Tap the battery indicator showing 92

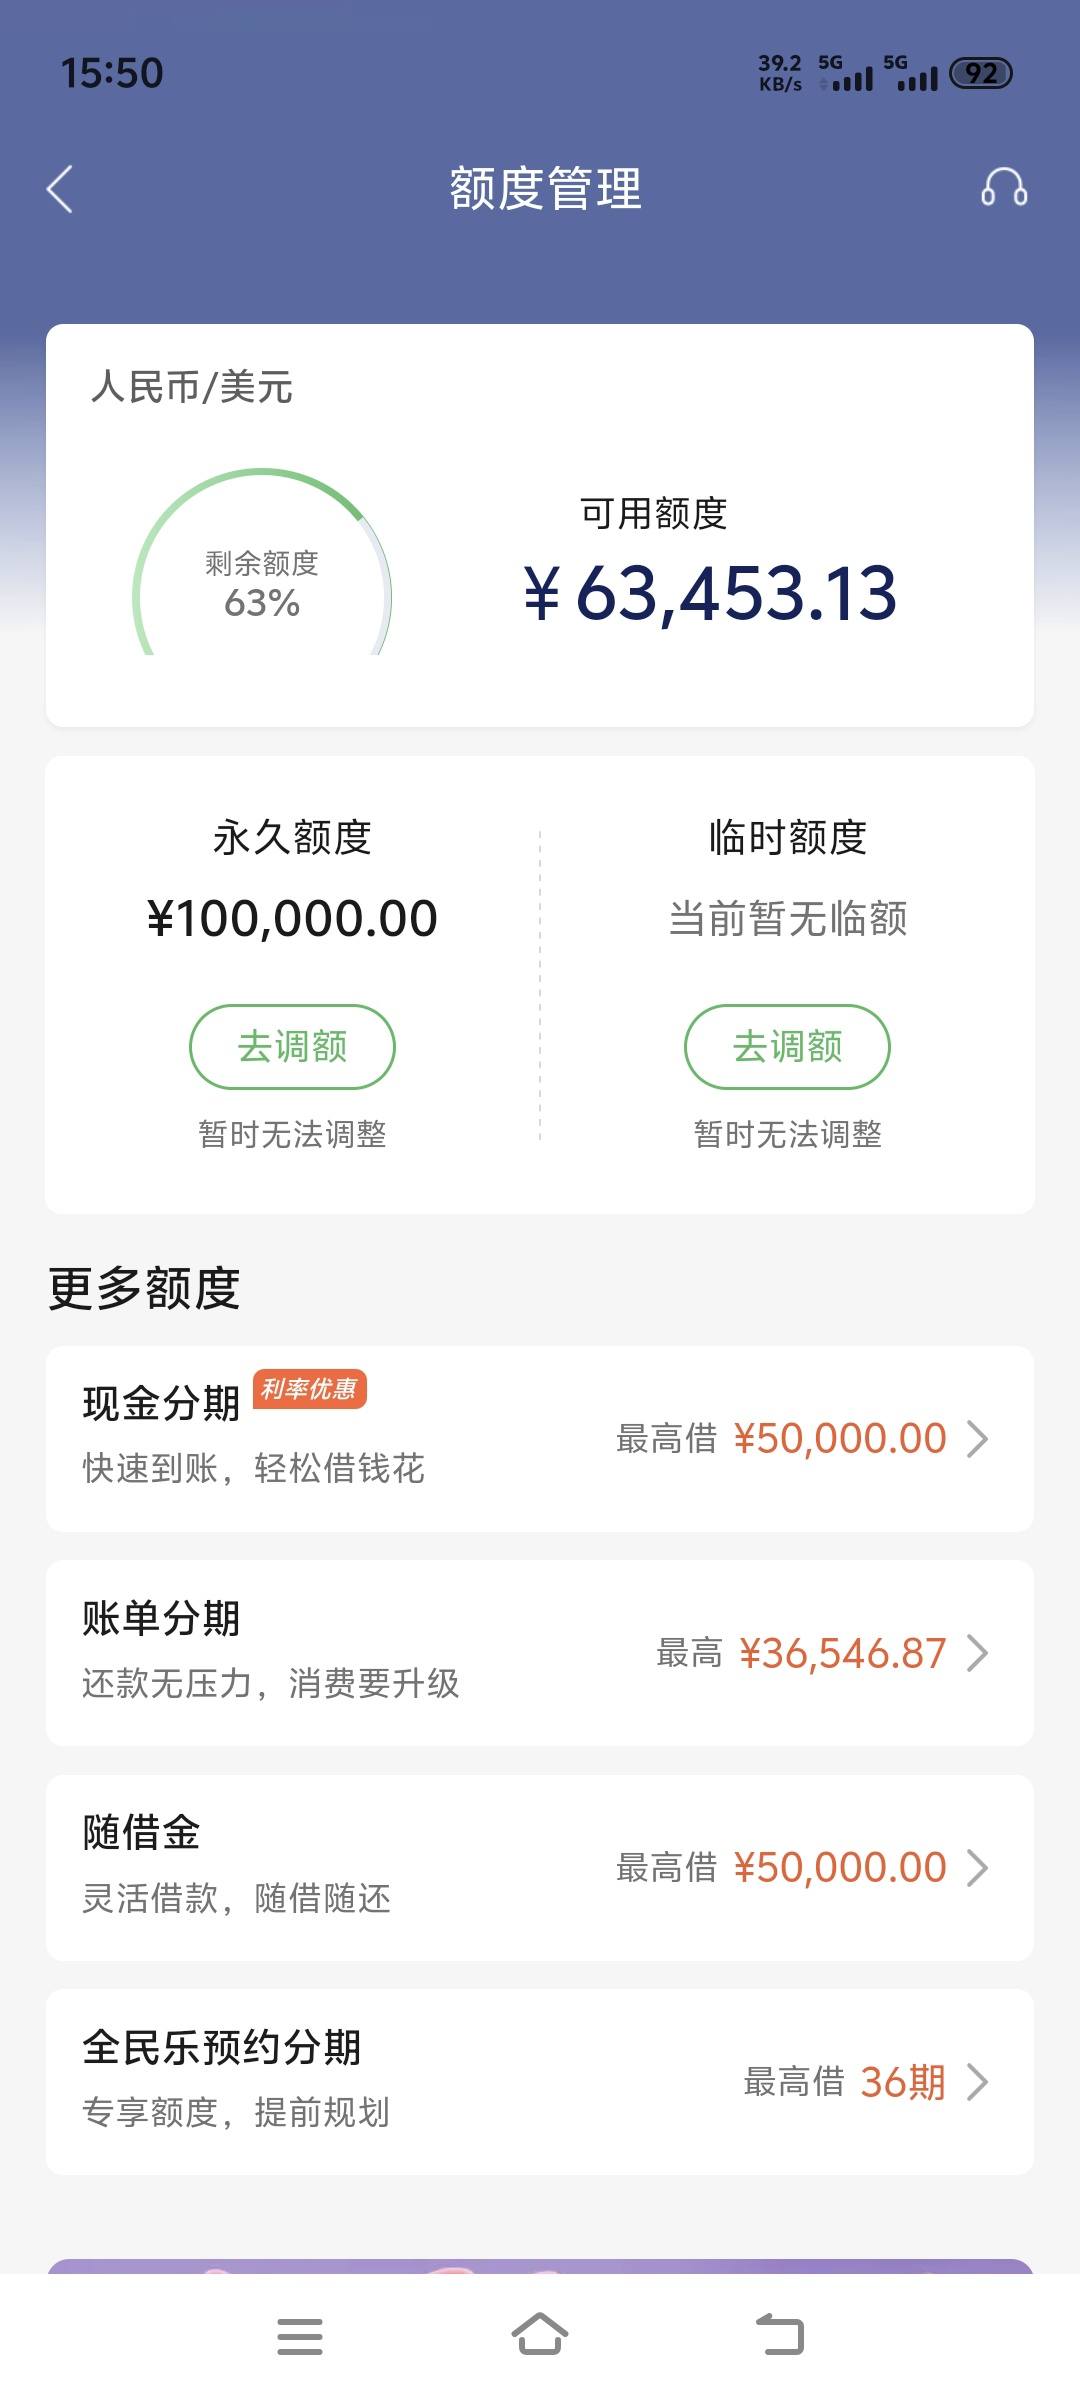[x=981, y=73]
